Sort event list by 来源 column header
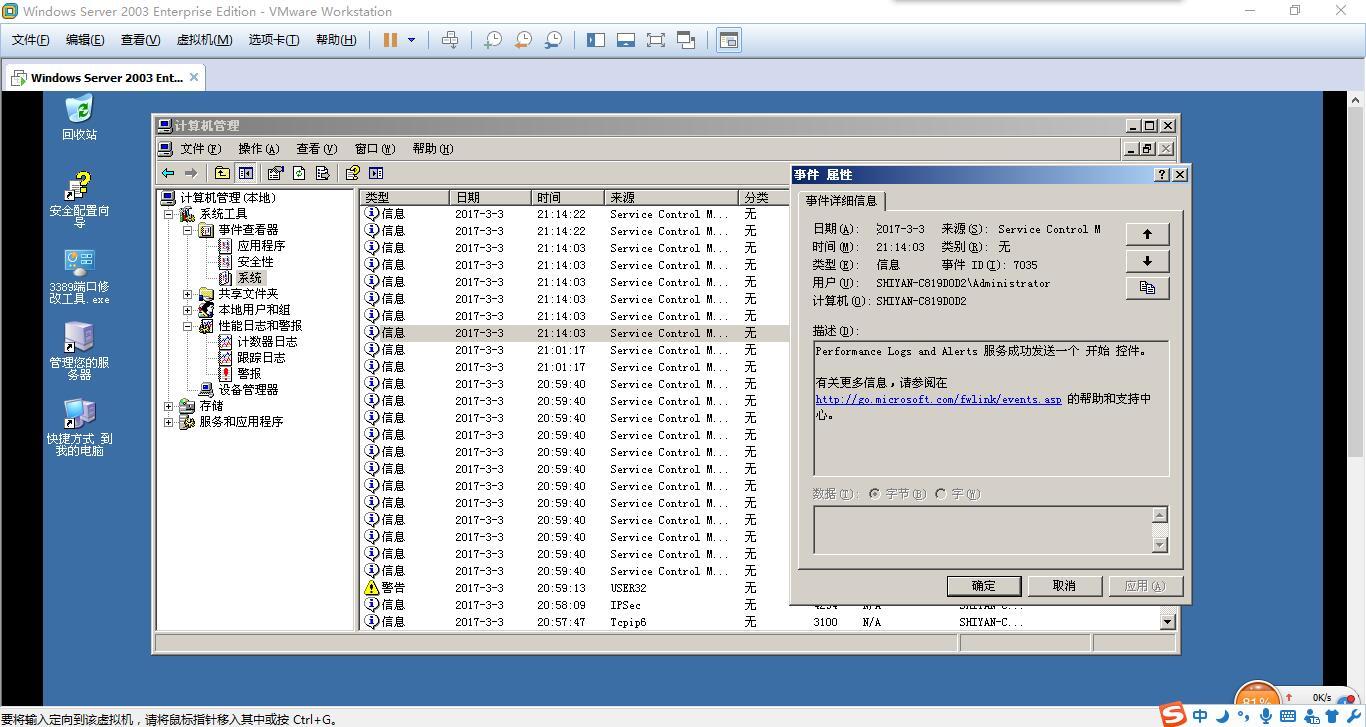The image size is (1366, 727). [x=671, y=197]
